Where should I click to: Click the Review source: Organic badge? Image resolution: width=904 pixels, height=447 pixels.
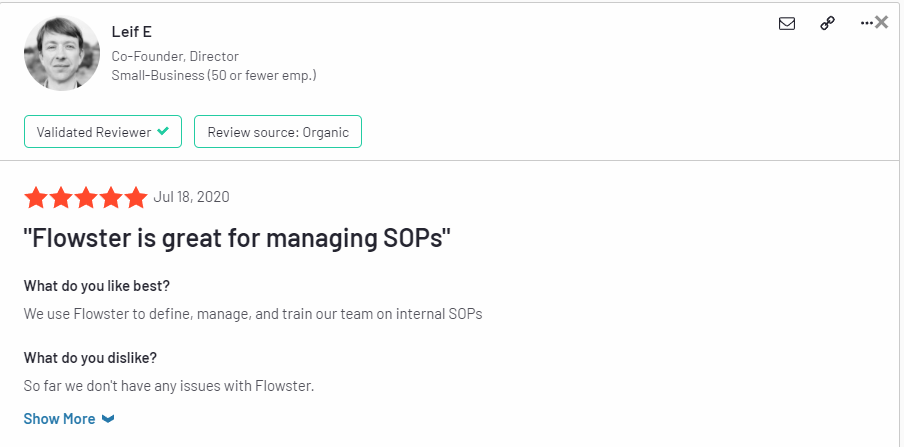point(278,132)
